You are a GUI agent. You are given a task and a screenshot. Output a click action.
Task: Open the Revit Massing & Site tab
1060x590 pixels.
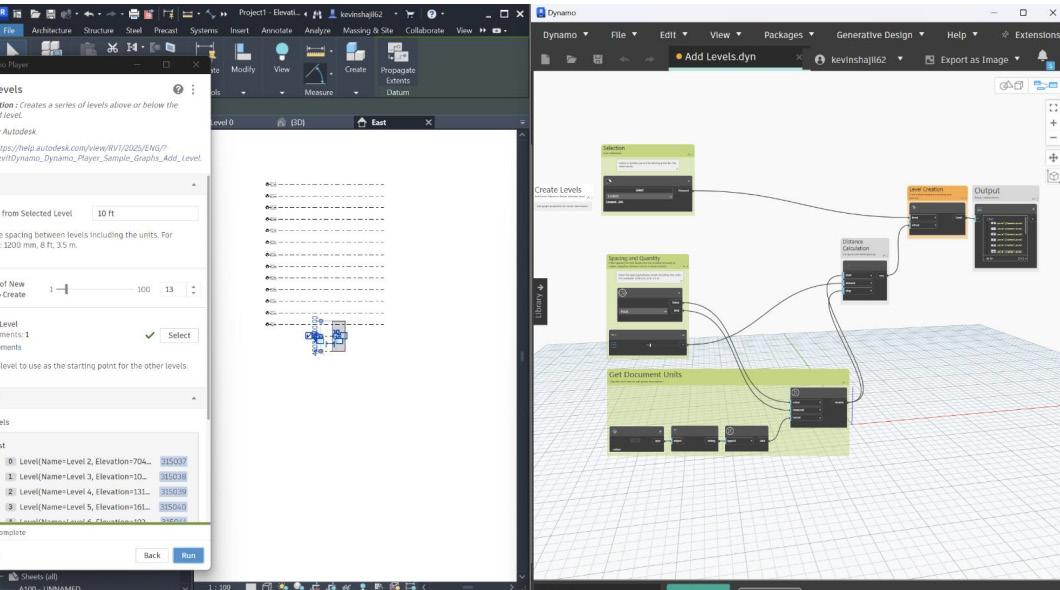368,30
